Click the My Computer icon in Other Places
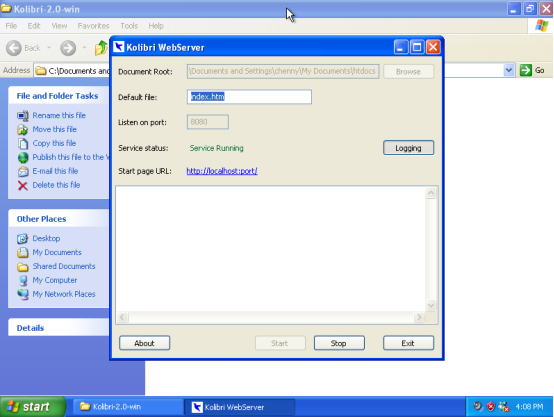The height and width of the screenshot is (417, 554). point(23,280)
